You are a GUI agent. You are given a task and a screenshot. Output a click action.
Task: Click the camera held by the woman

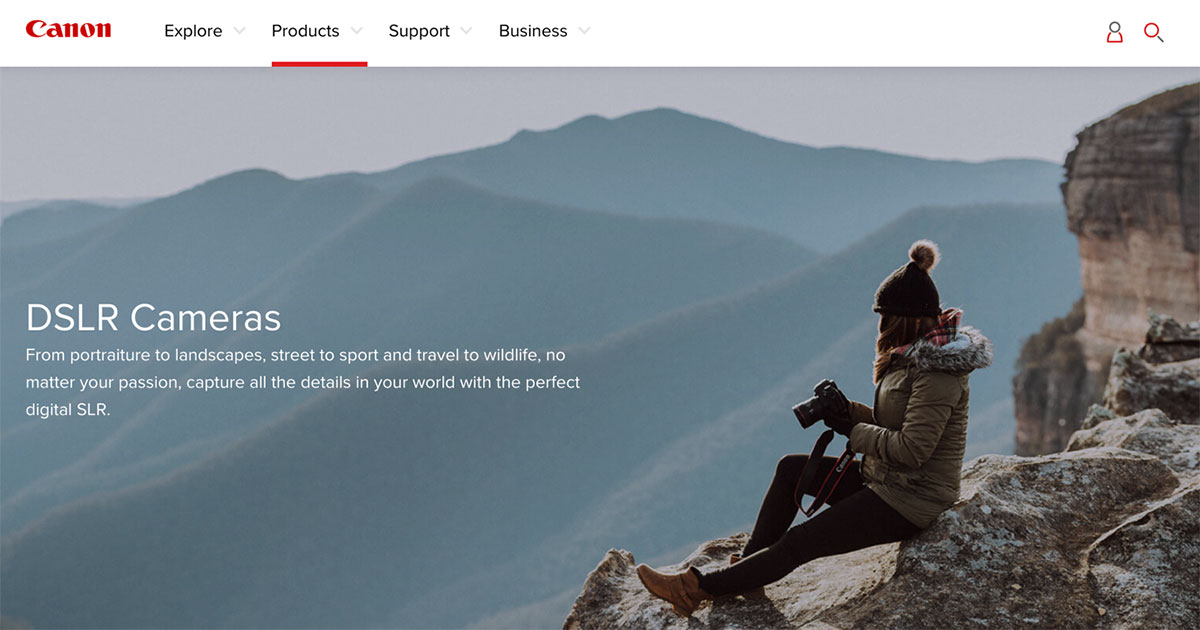pyautogui.click(x=821, y=404)
